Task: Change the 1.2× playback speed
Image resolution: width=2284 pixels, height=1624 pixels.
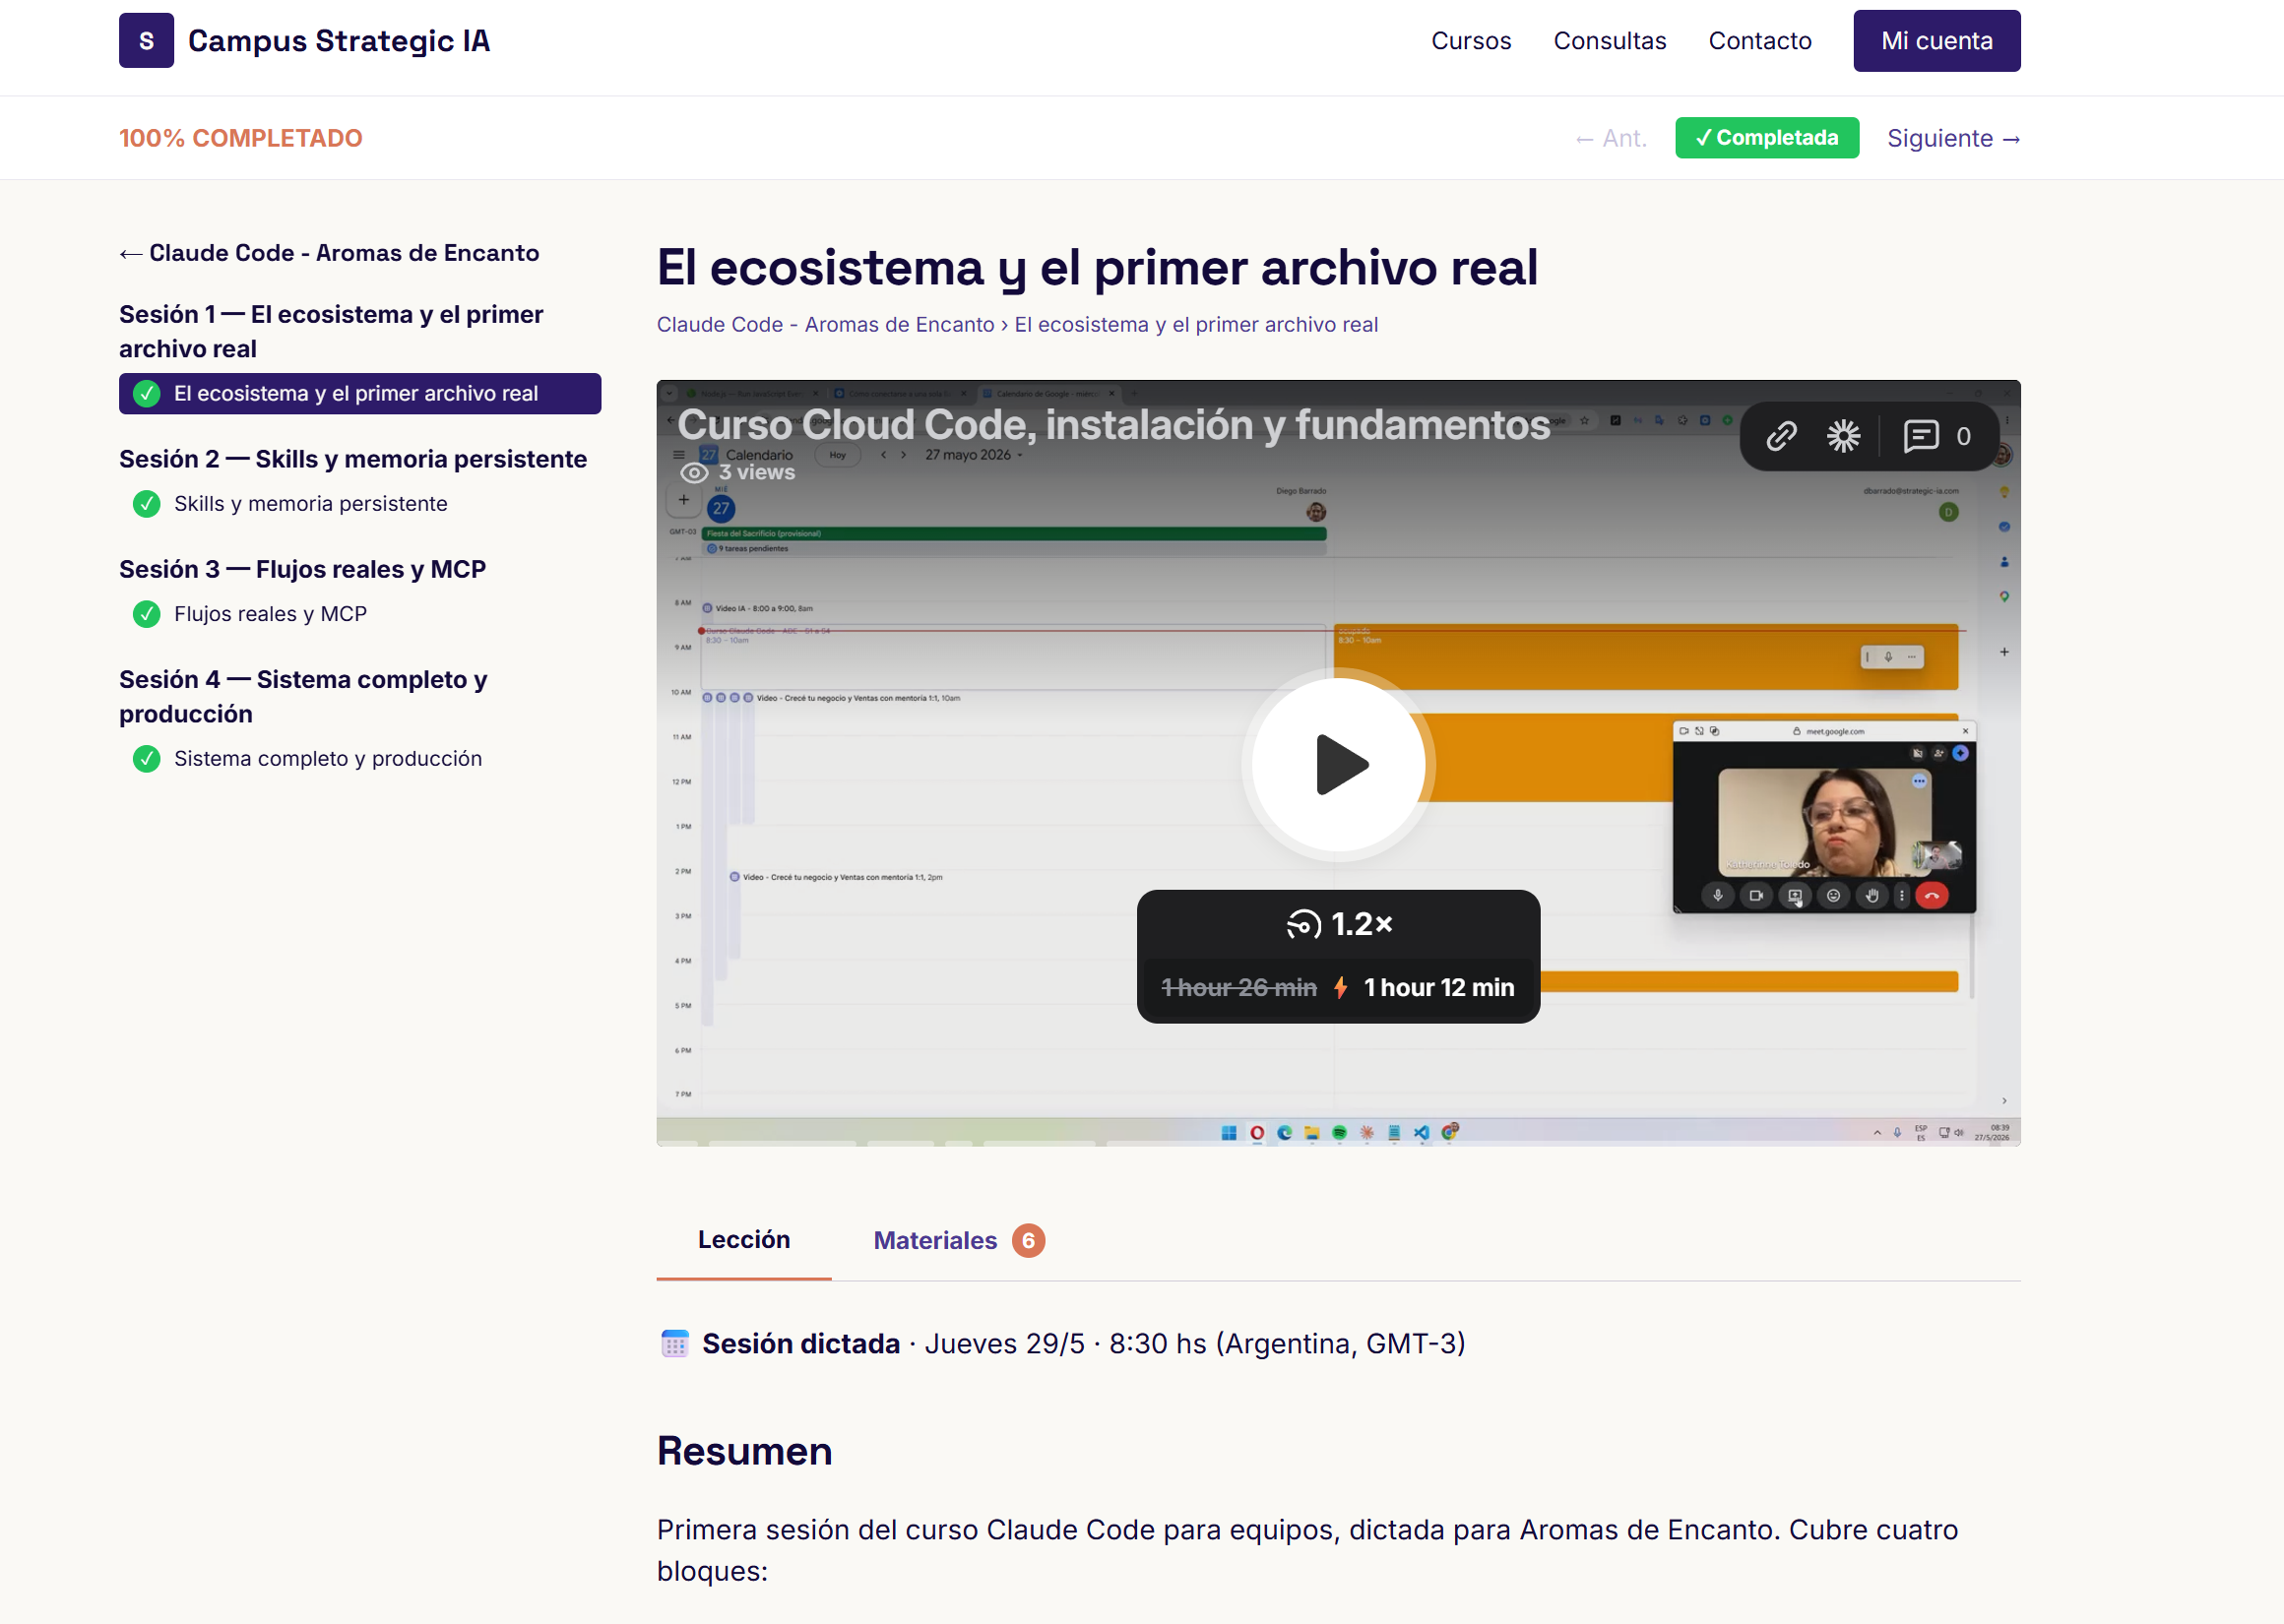Action: pyautogui.click(x=1339, y=924)
